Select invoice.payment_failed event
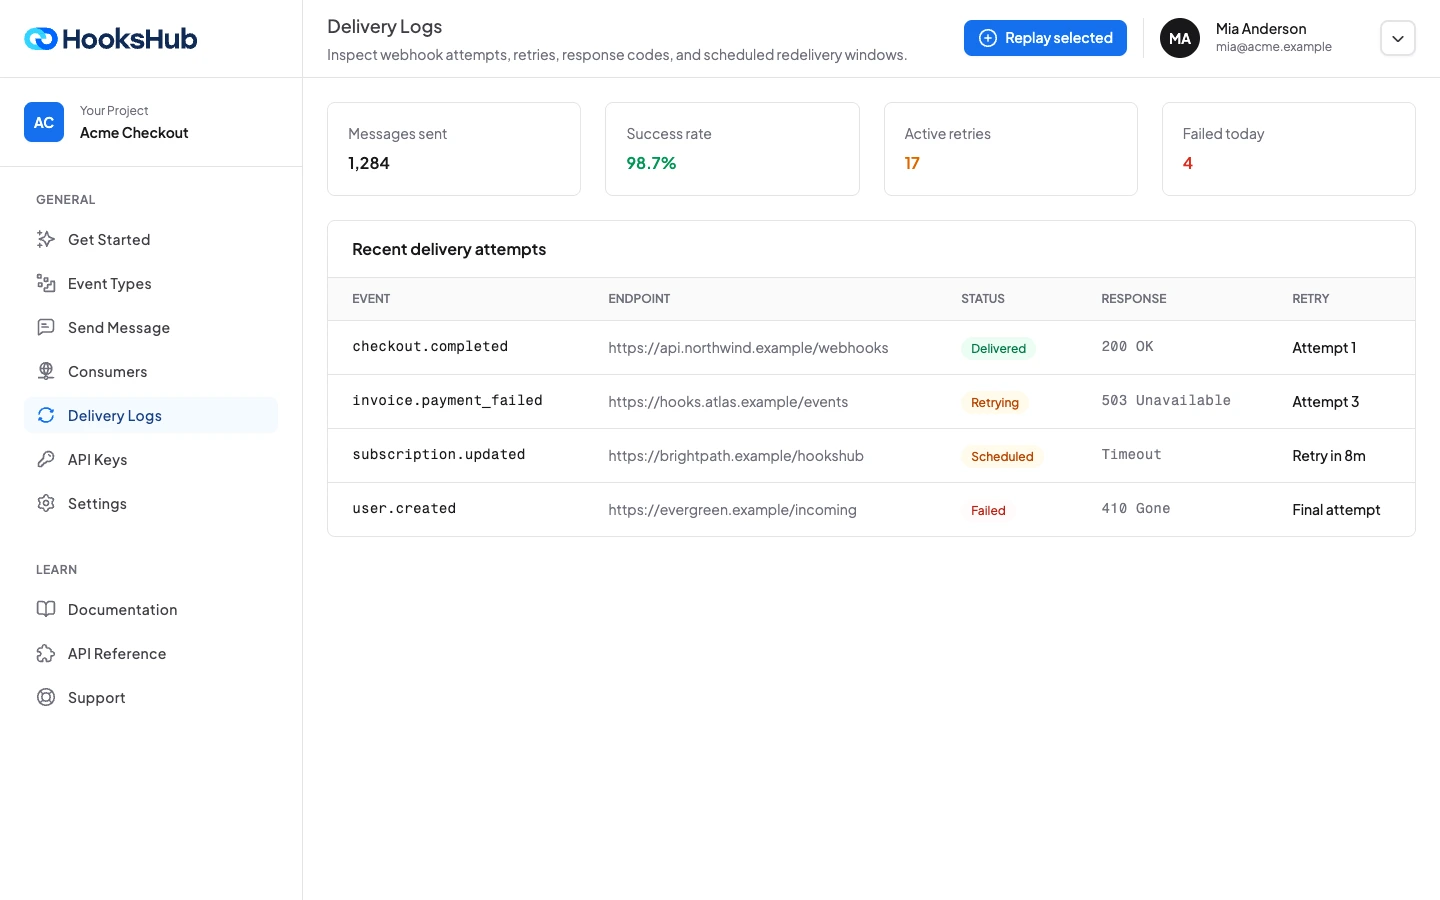 pos(447,401)
